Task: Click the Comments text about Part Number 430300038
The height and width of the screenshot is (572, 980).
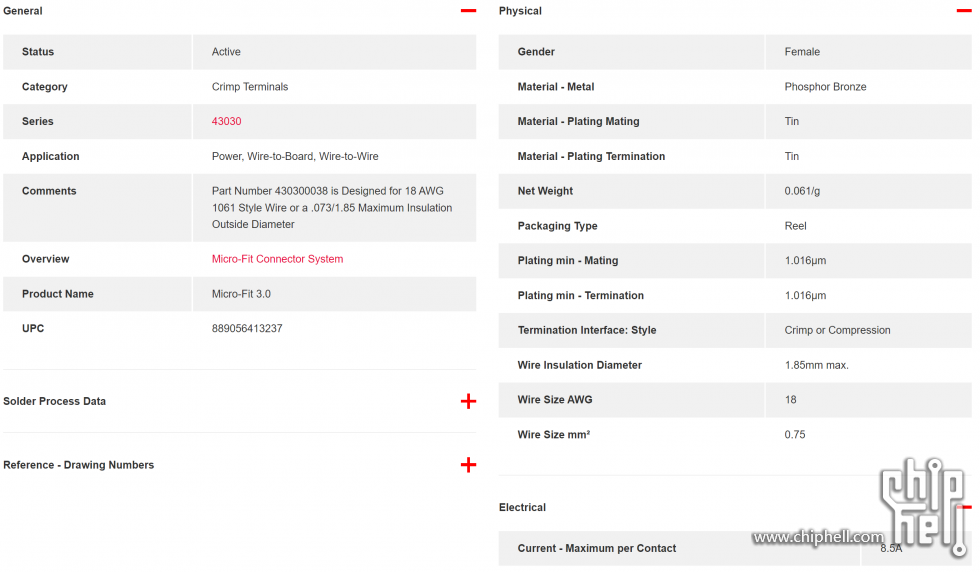Action: 332,208
